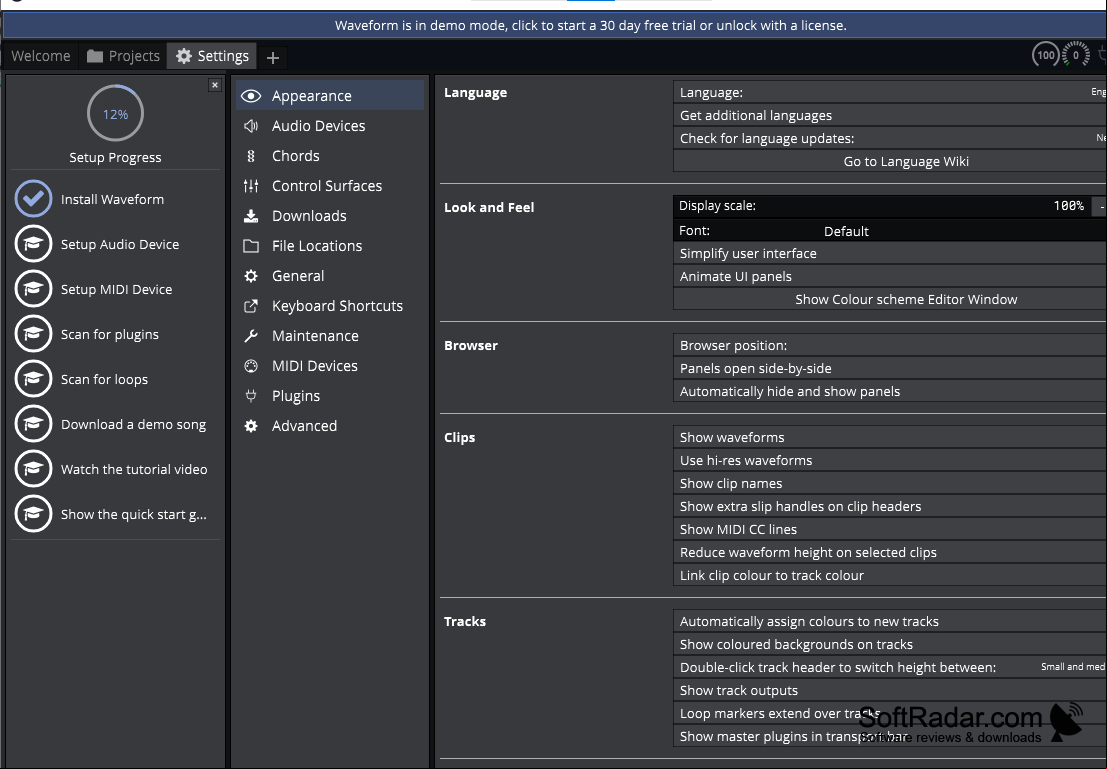
Task: Click the Install Waveform checkmark icon
Action: (33, 198)
